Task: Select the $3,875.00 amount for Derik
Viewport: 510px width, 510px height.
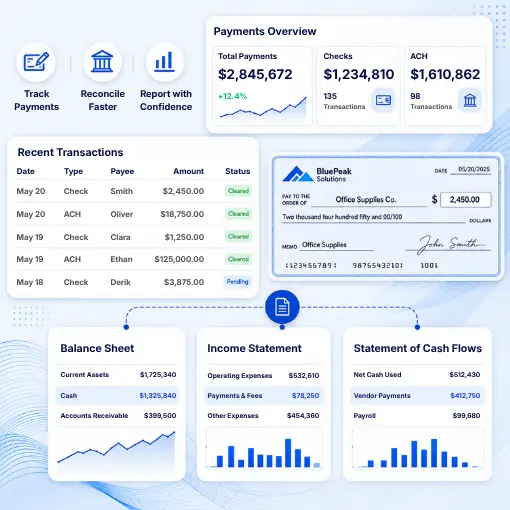Action: 184,282
